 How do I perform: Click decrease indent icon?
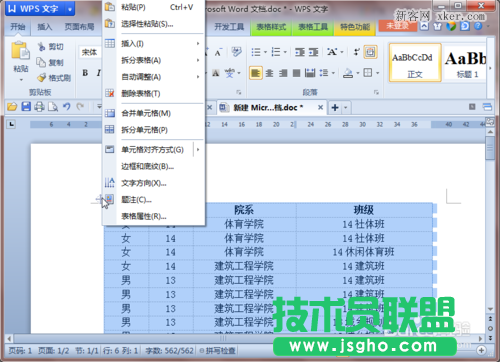[300, 52]
